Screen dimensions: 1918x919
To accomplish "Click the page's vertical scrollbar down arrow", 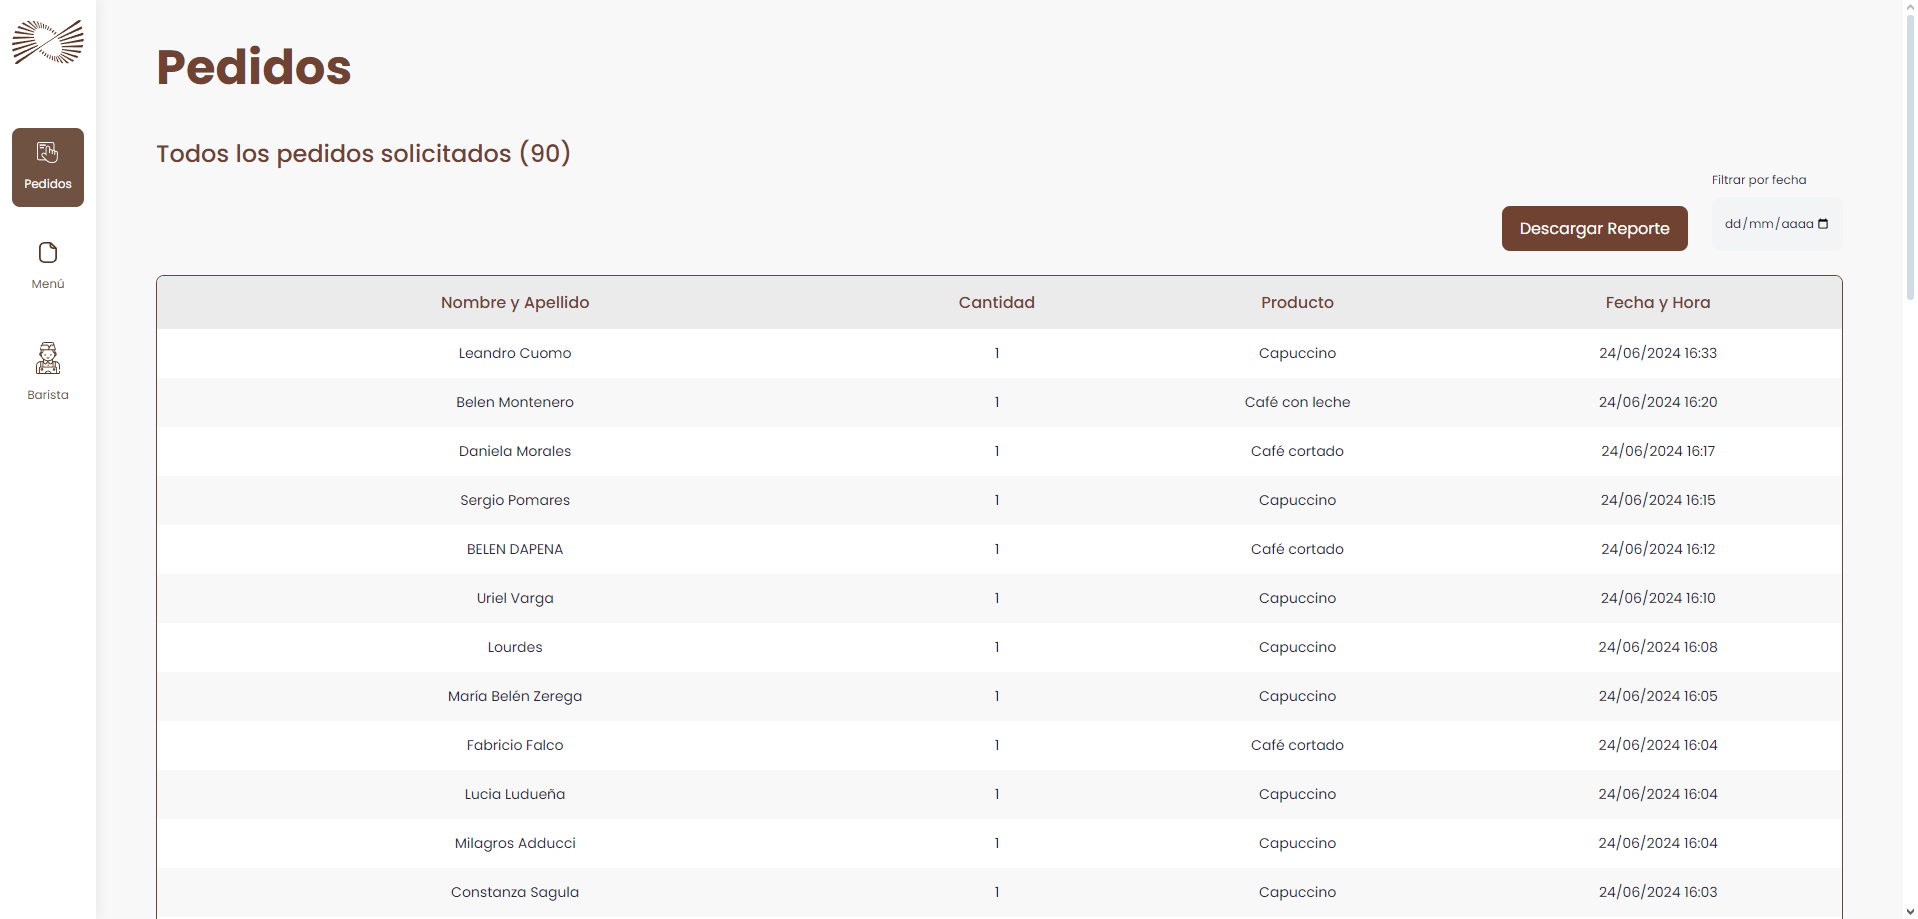I will [1909, 911].
